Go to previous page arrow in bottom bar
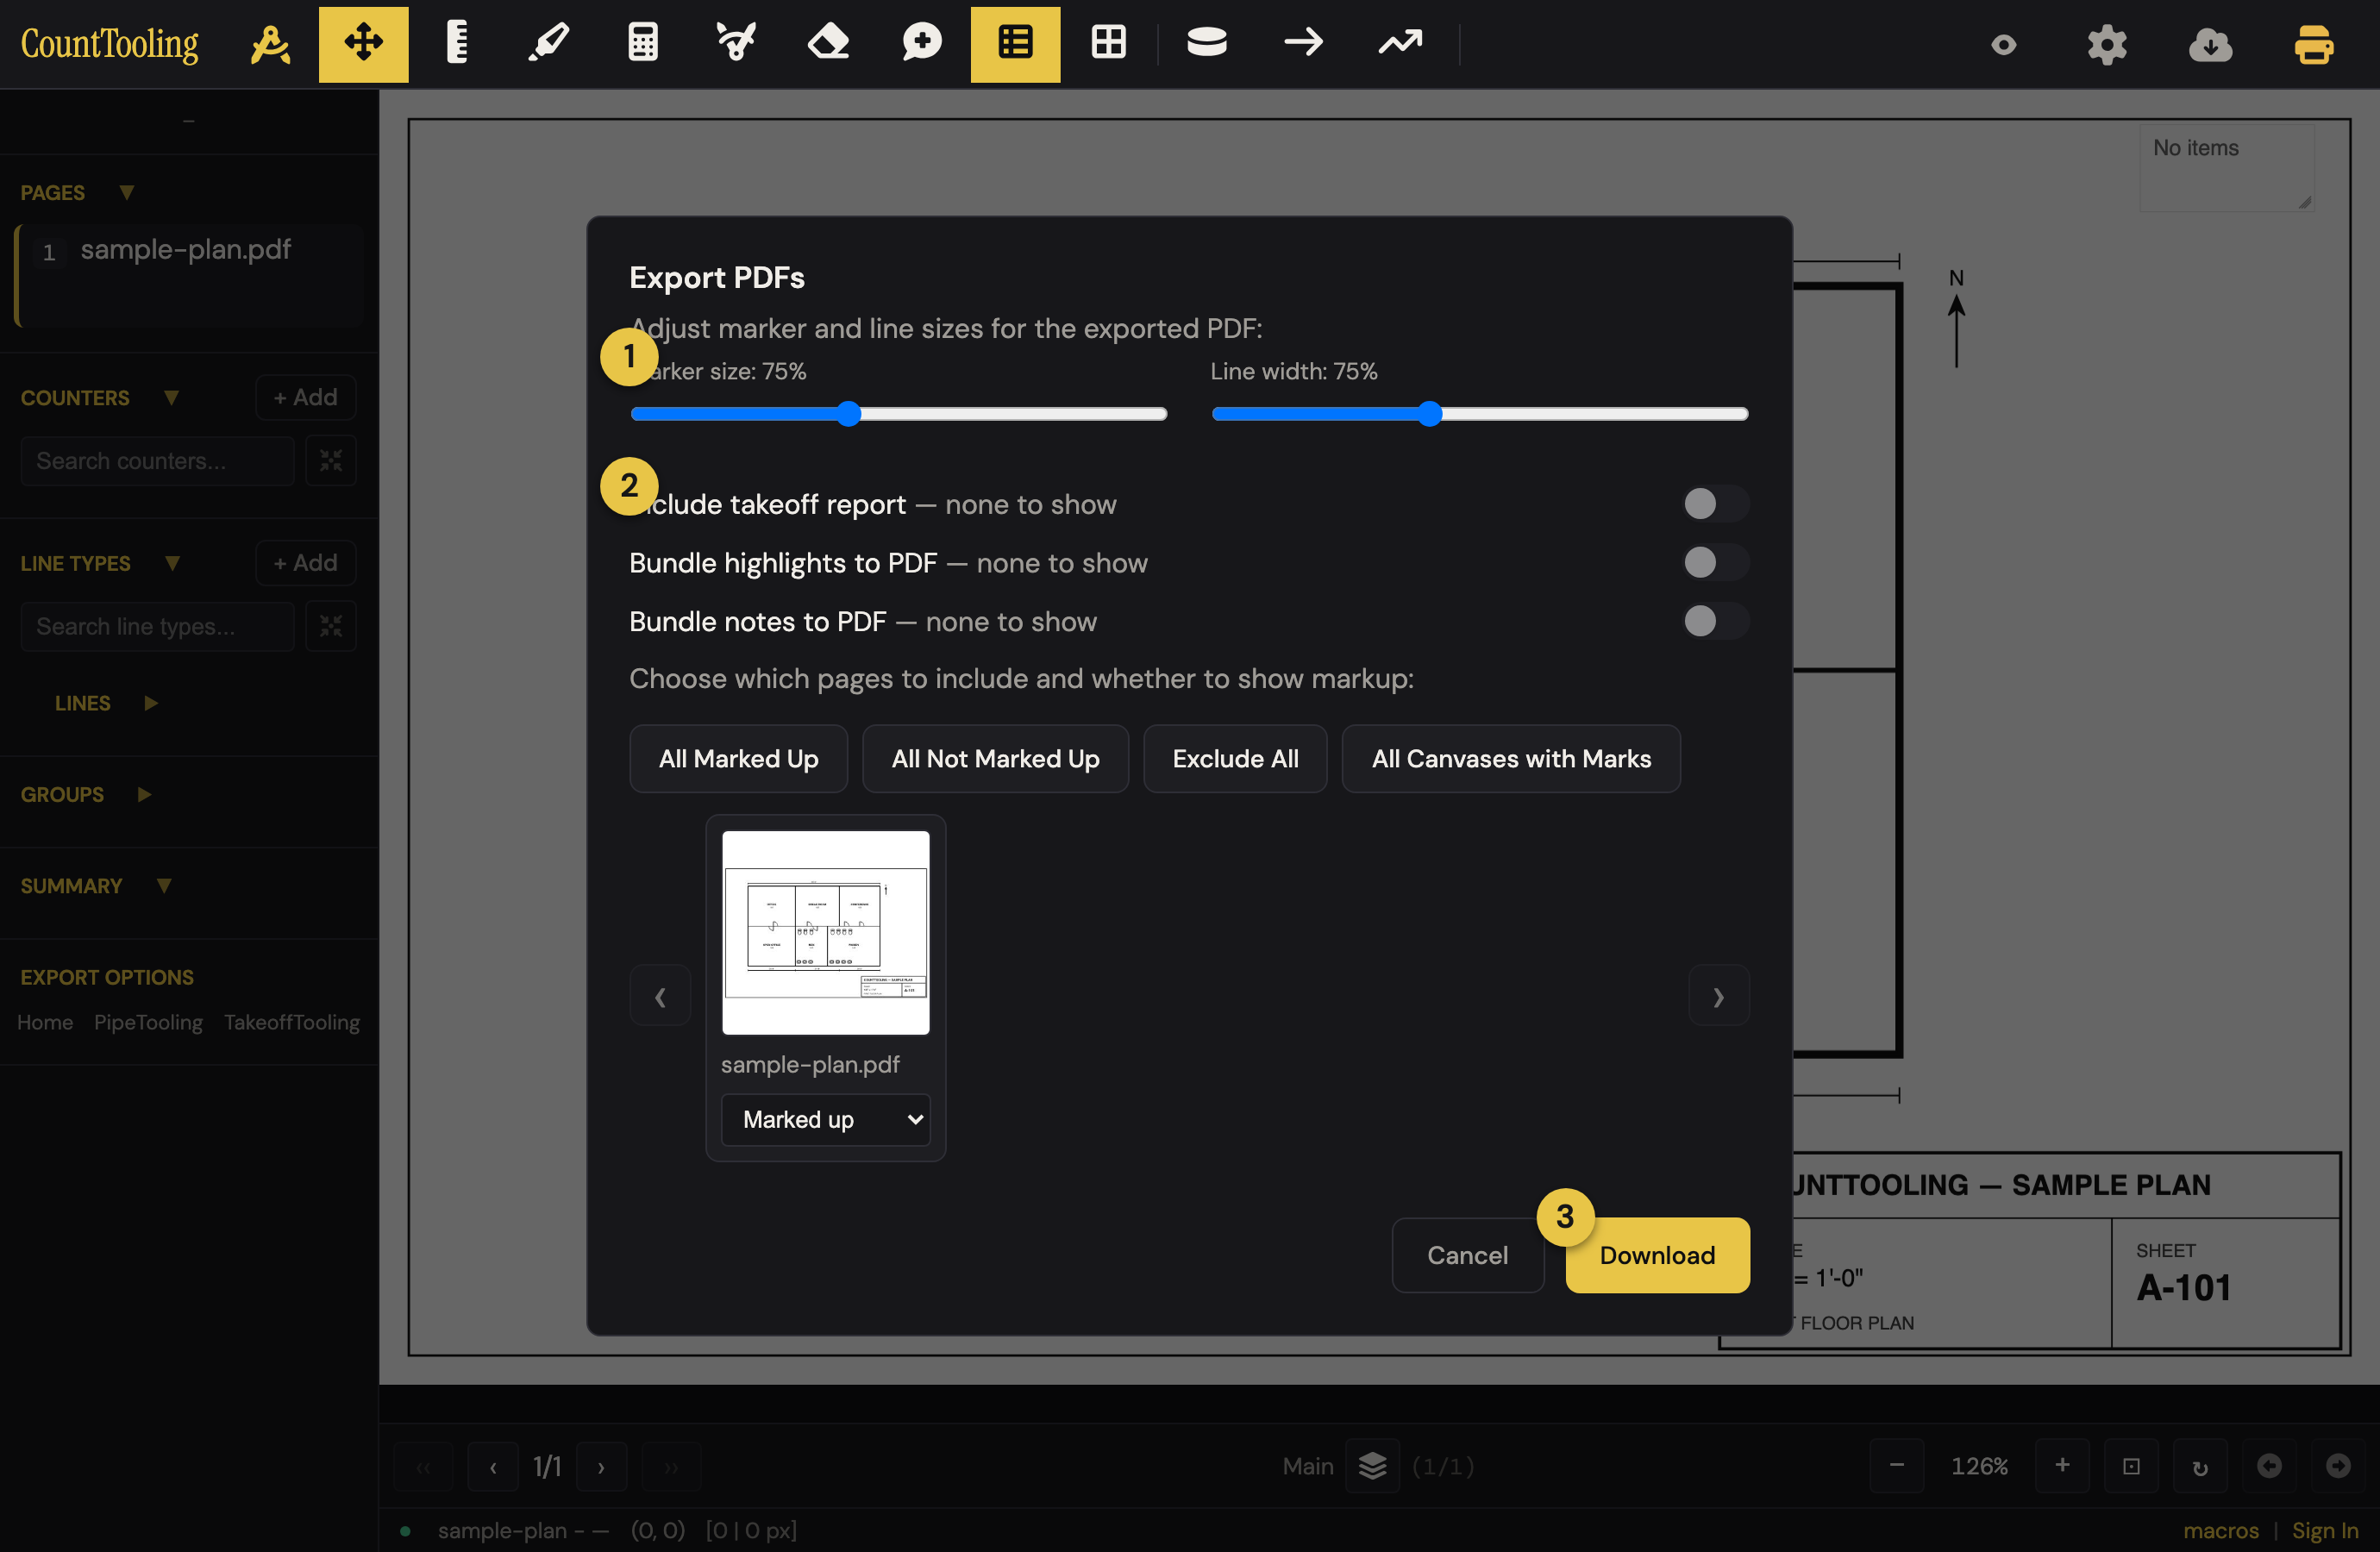The height and width of the screenshot is (1552, 2380). tap(493, 1467)
